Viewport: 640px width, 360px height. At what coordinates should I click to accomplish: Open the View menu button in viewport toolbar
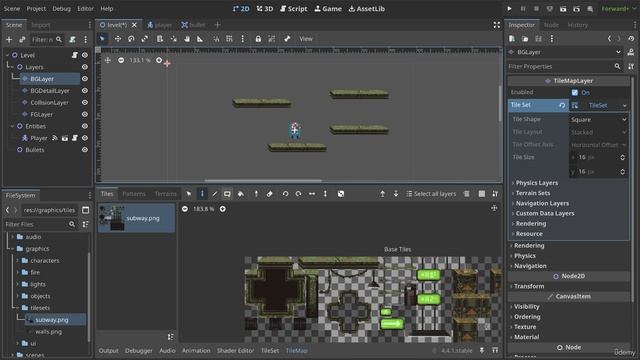tap(306, 39)
